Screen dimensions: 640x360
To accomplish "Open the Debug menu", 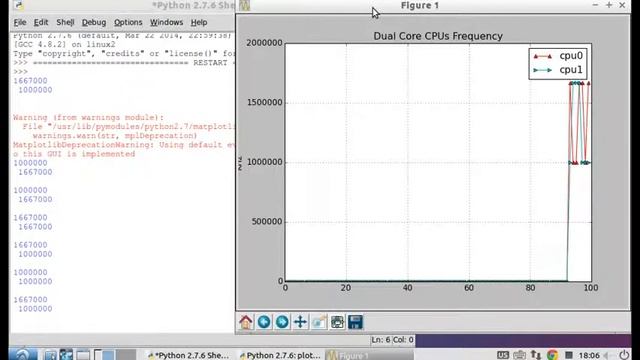I will coord(94,22).
